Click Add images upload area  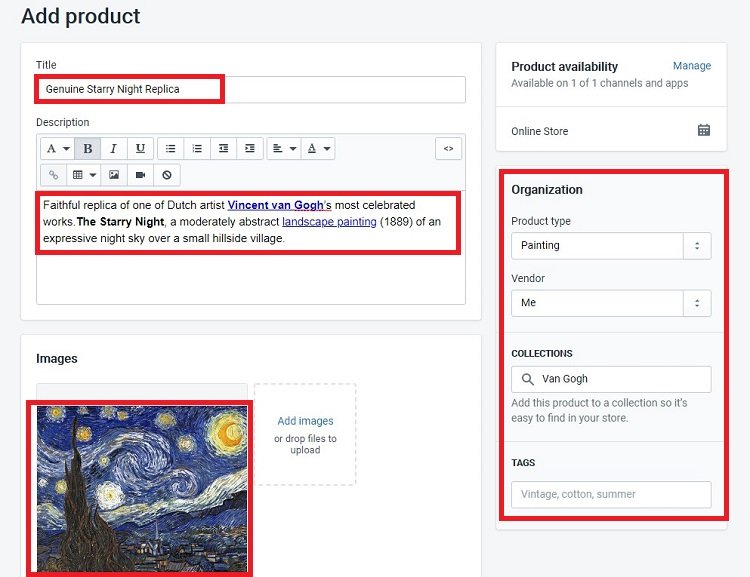click(305, 434)
